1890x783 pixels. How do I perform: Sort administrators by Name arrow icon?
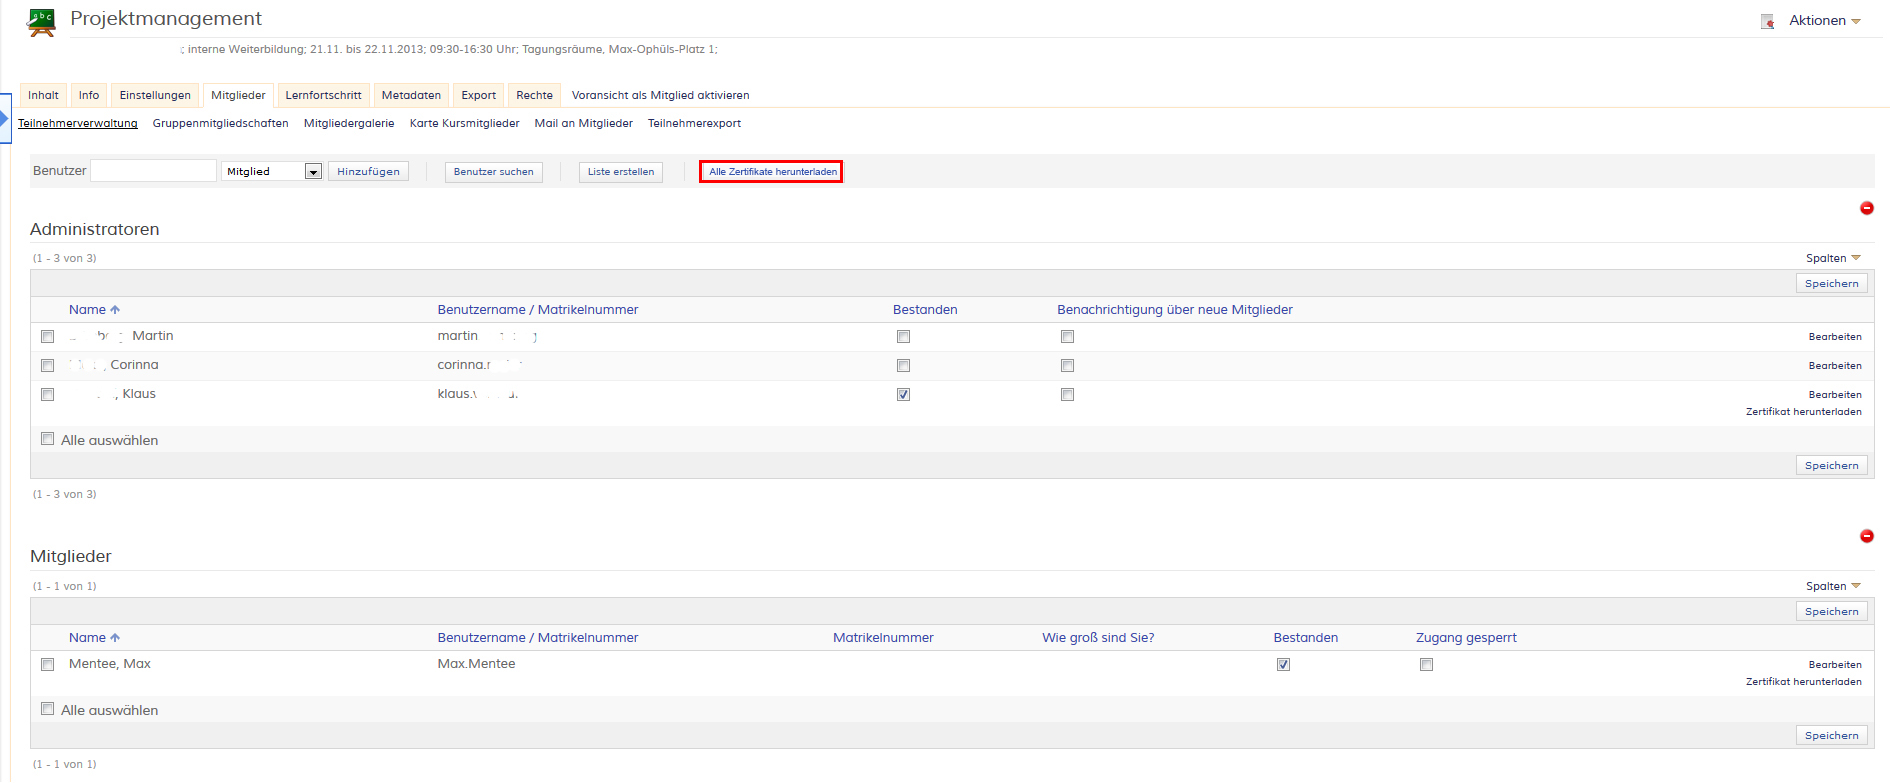[115, 310]
